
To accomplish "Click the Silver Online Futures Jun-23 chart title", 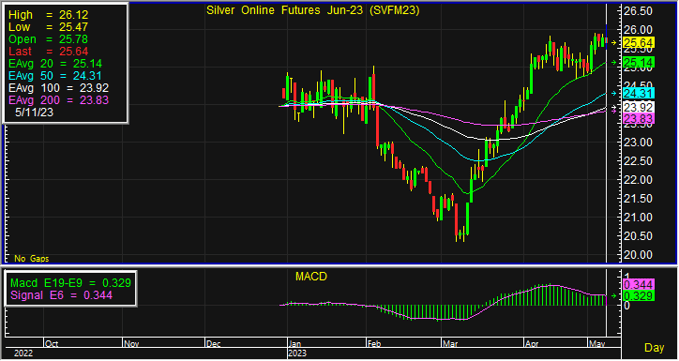I will click(313, 11).
